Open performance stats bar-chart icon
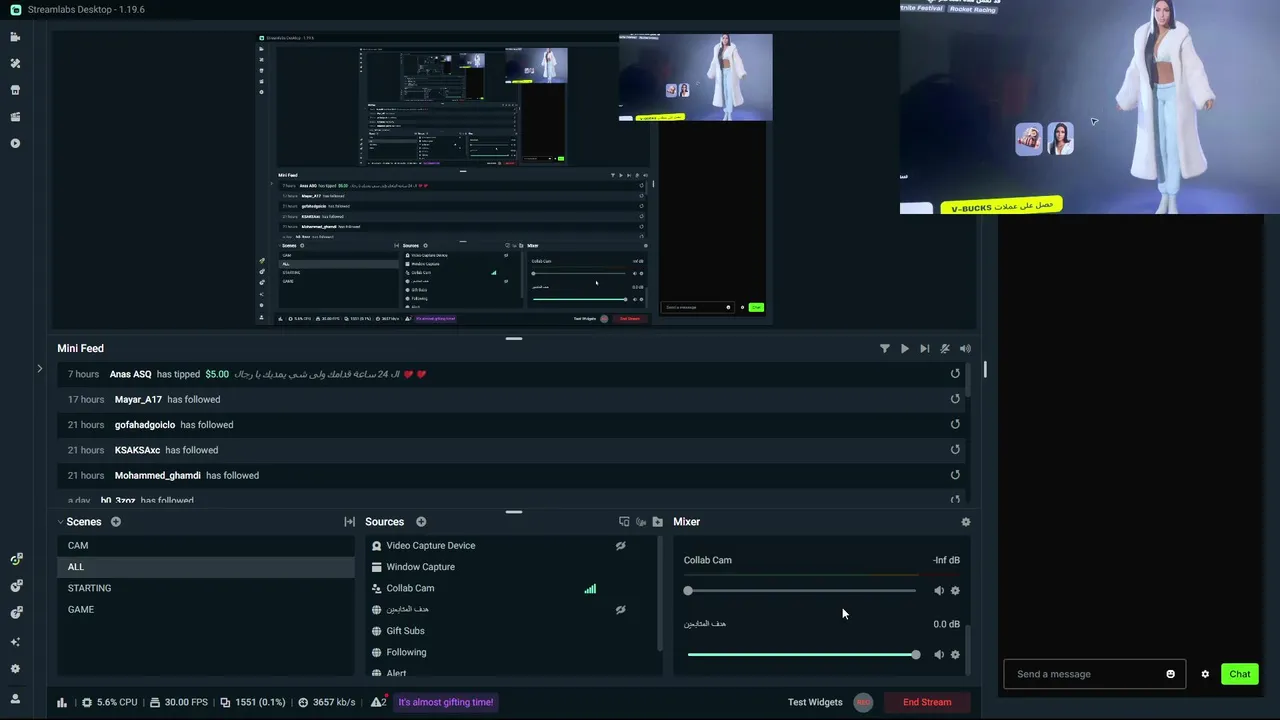 (63, 702)
